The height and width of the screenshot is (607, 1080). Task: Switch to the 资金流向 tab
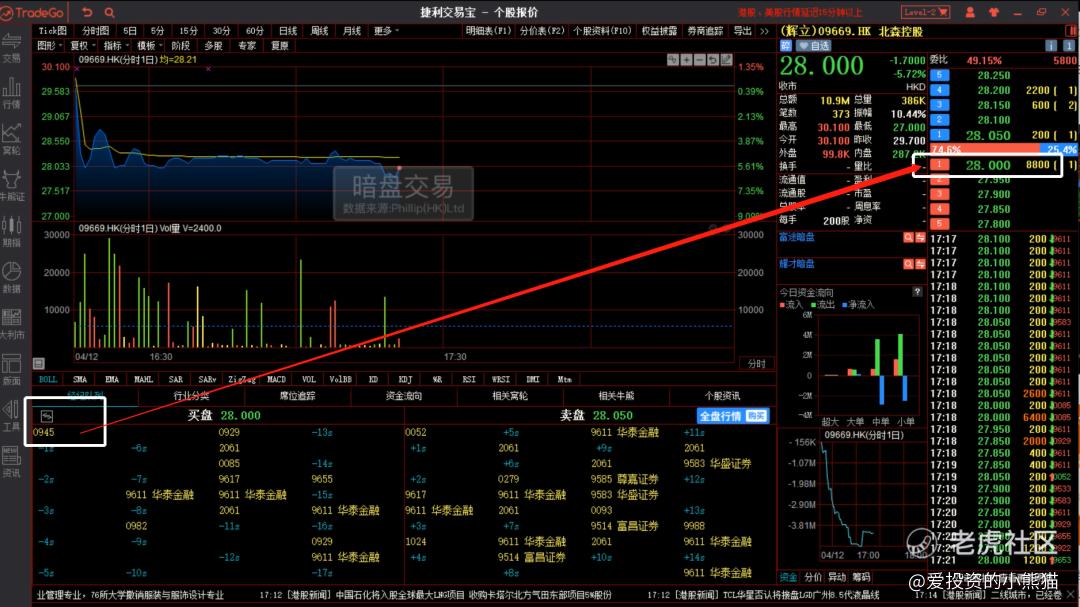404,395
